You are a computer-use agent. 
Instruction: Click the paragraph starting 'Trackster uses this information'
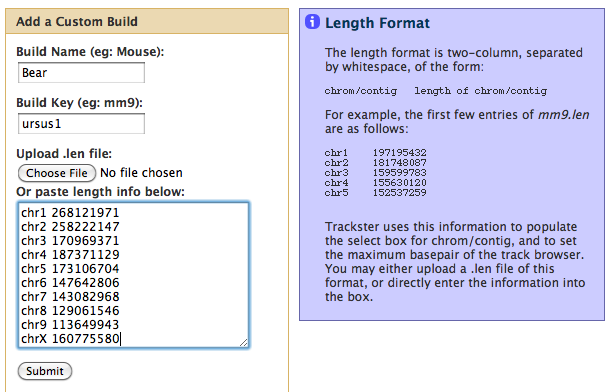coord(455,262)
